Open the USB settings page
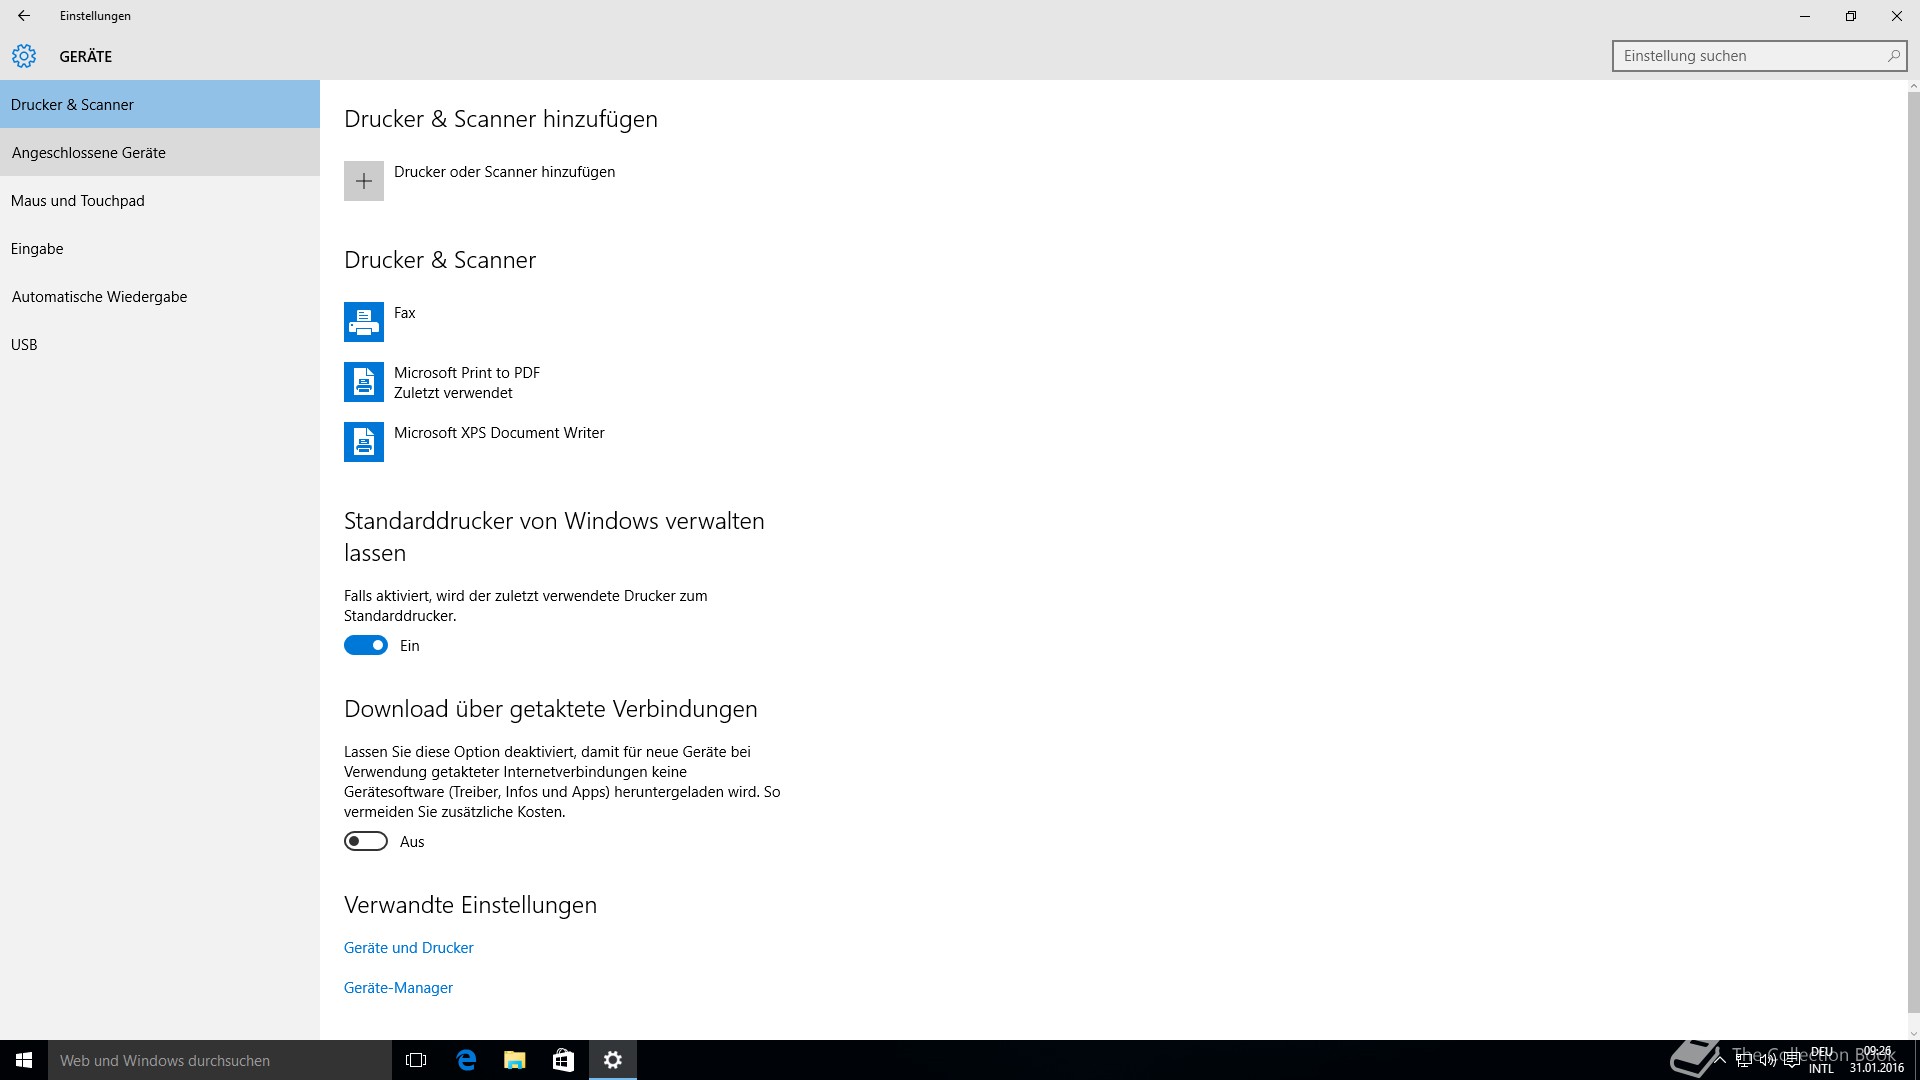1920x1080 pixels. tap(160, 344)
